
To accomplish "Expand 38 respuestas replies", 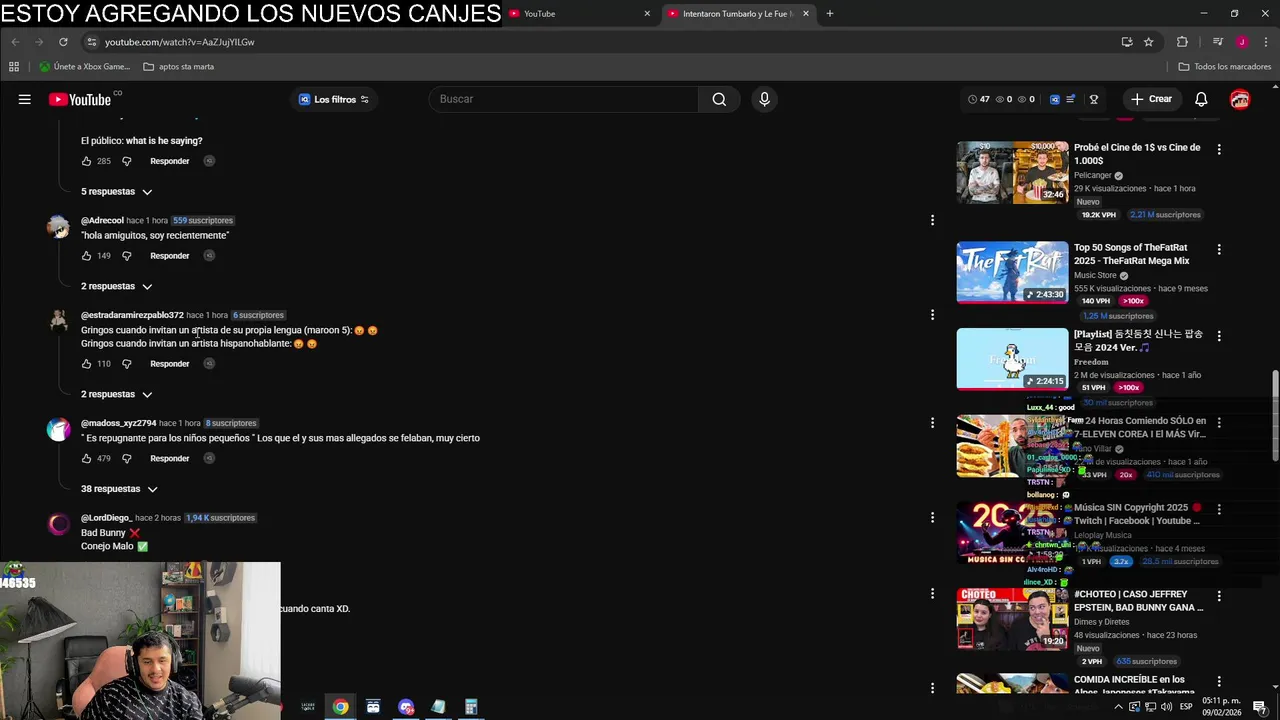I will [120, 489].
